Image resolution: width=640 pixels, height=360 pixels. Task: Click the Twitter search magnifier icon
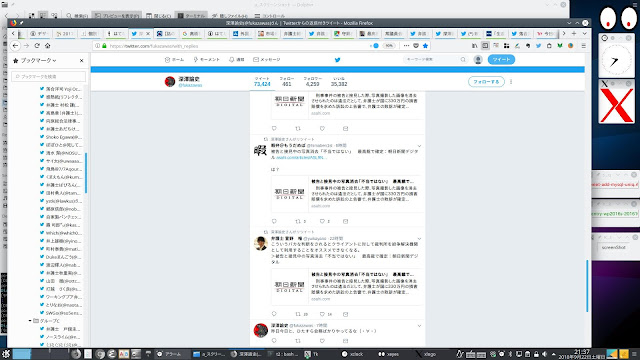[463, 60]
